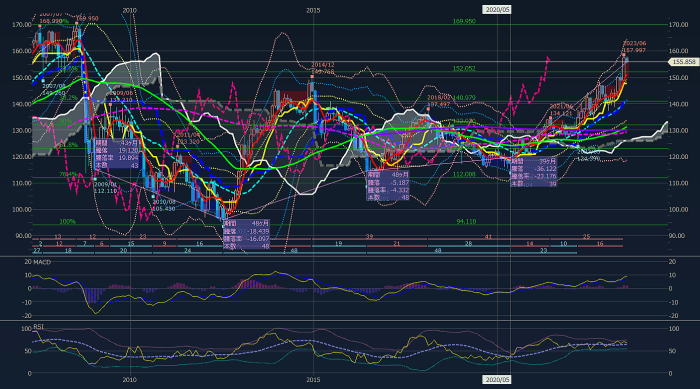Click 100 on the RSI left axis
700x389 pixels.
click(26, 329)
